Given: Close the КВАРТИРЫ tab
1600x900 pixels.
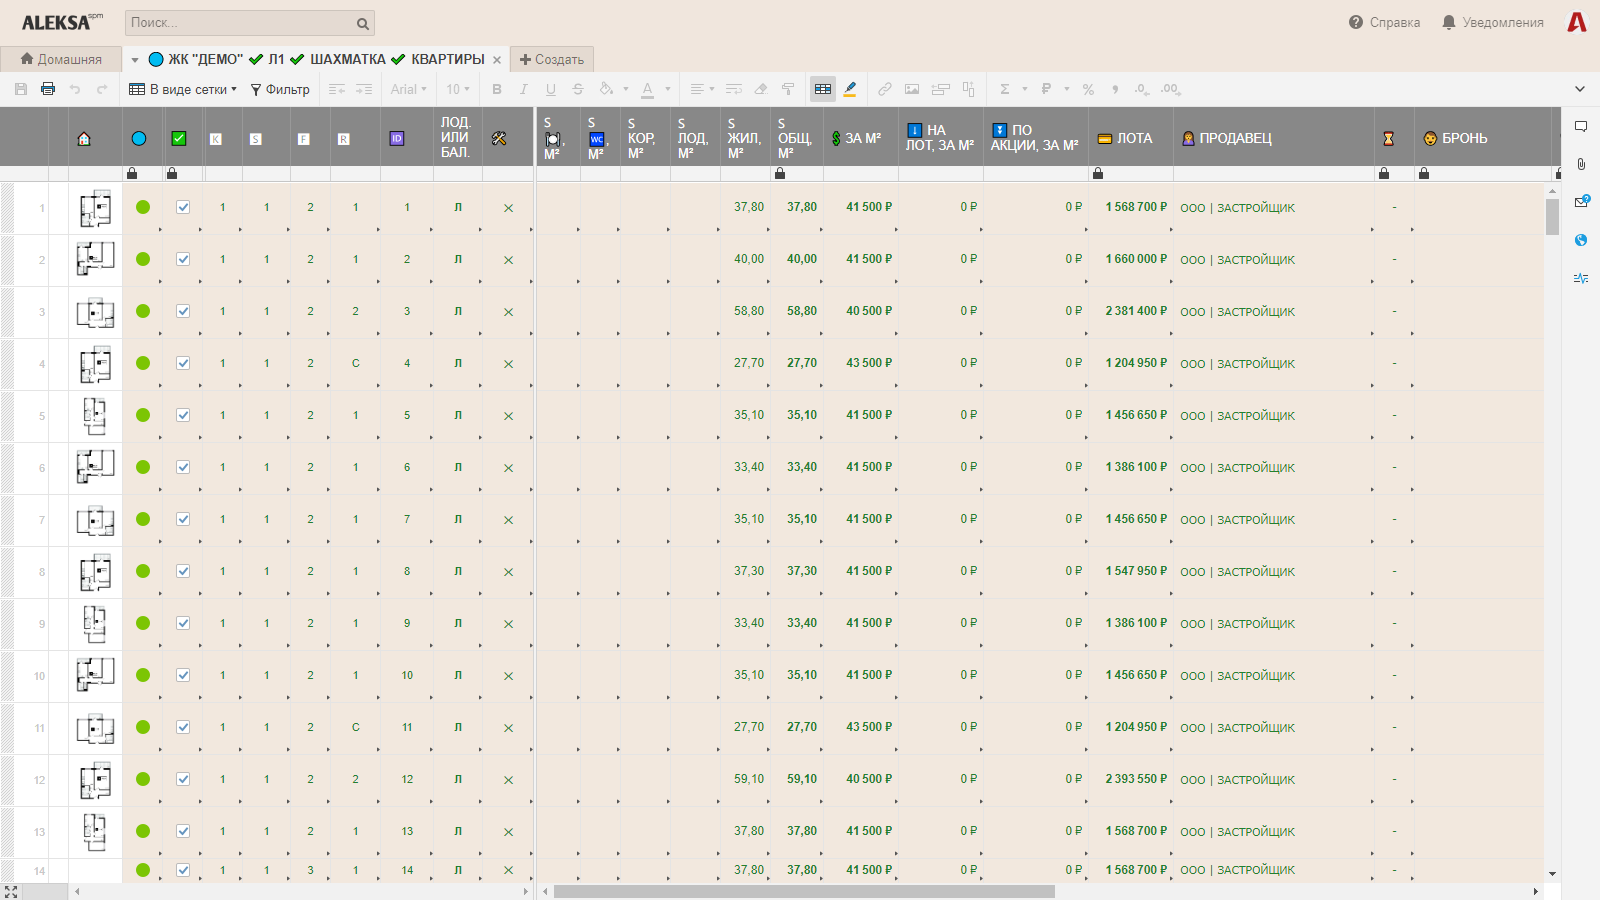Looking at the screenshot, I should (497, 60).
